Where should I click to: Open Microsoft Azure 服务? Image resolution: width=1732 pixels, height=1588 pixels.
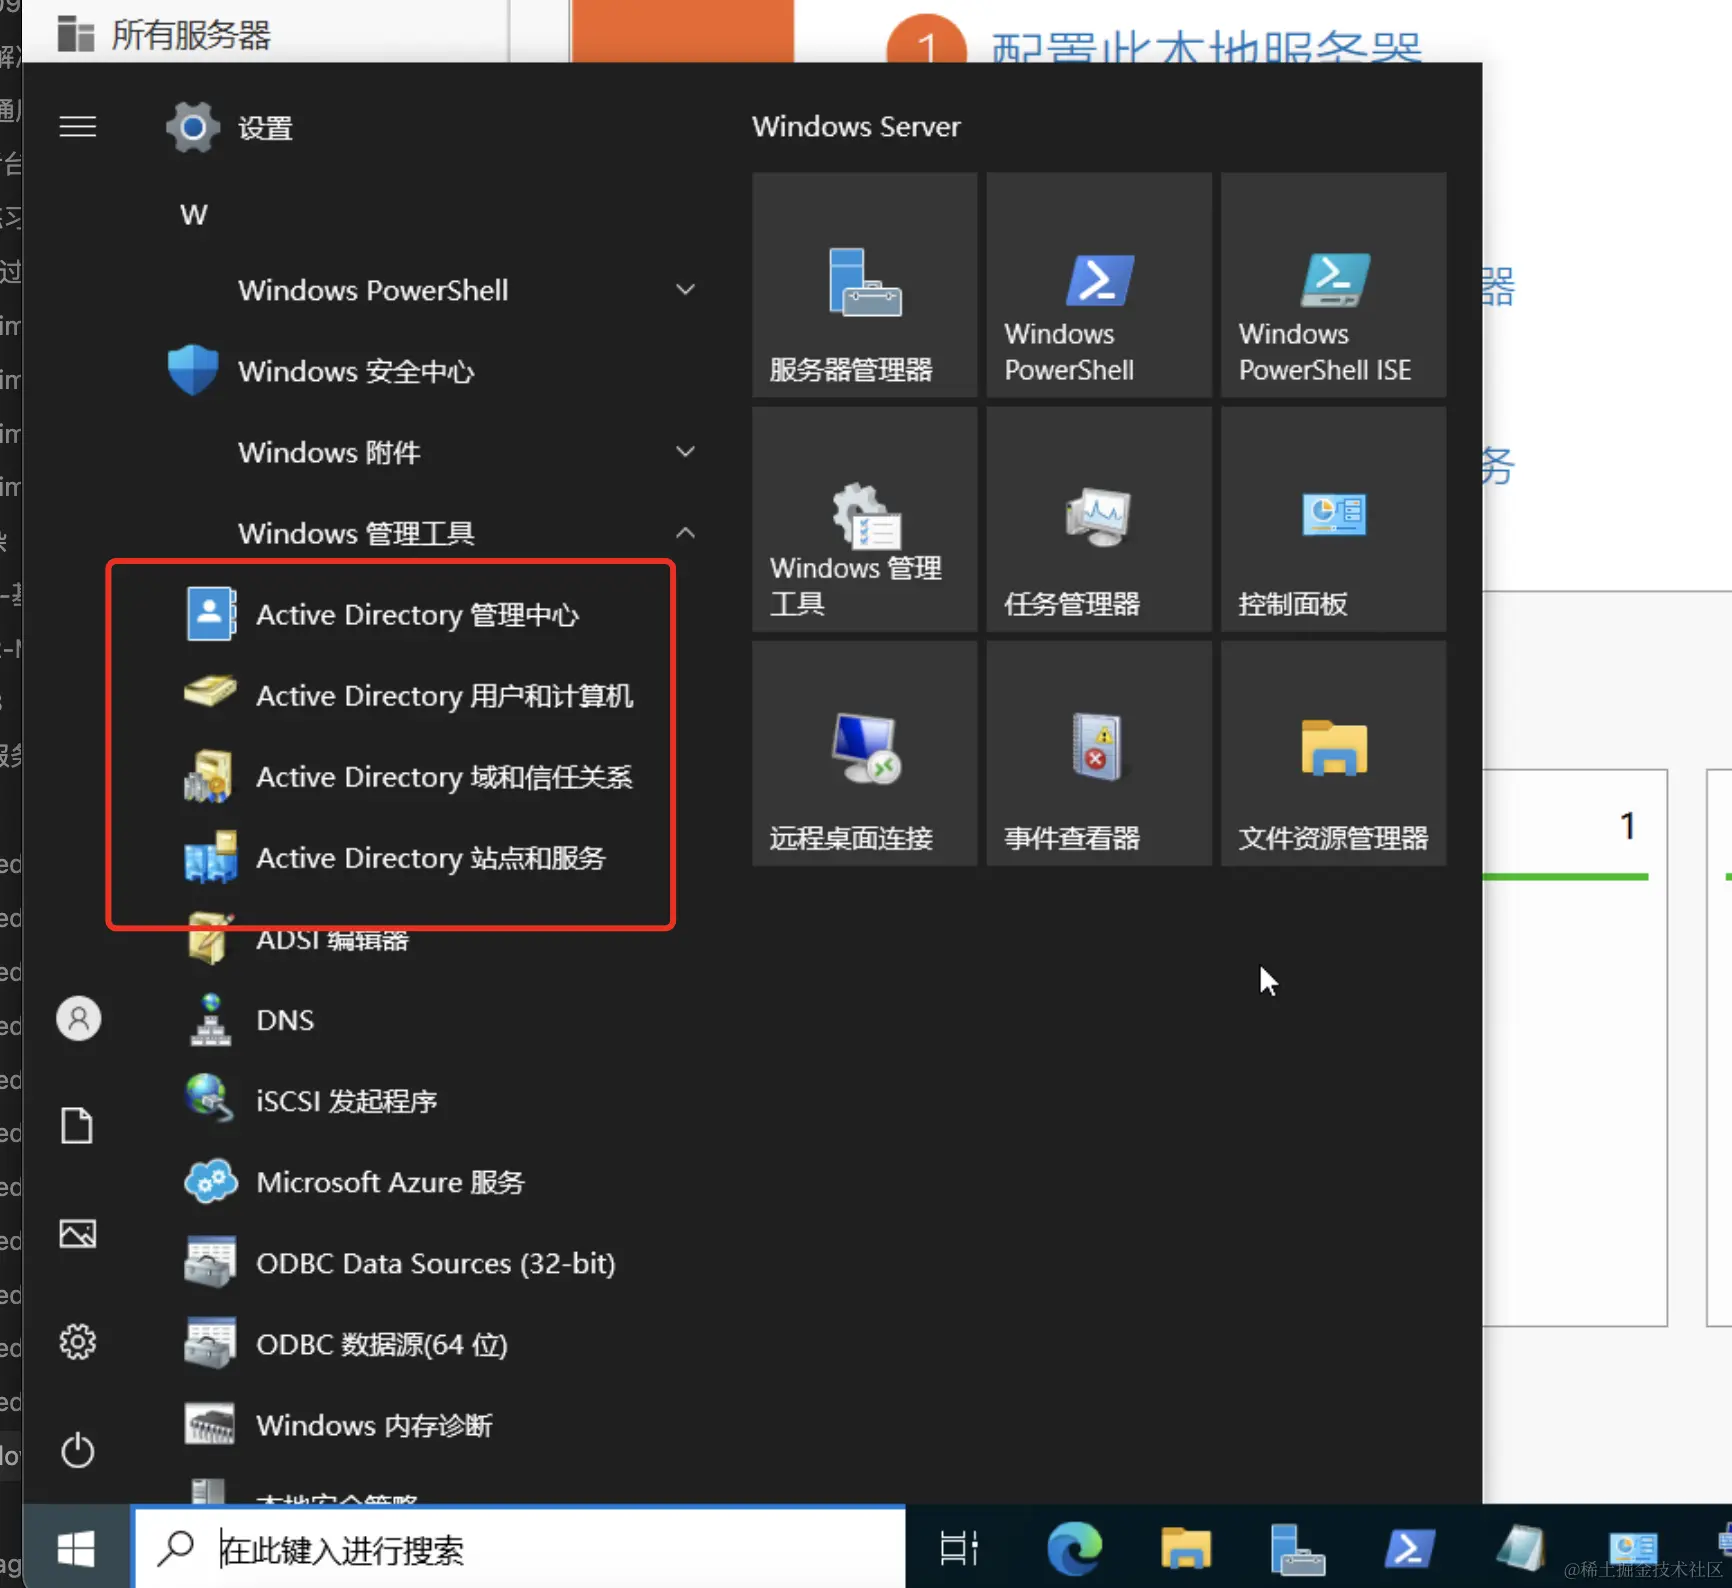click(x=355, y=1181)
